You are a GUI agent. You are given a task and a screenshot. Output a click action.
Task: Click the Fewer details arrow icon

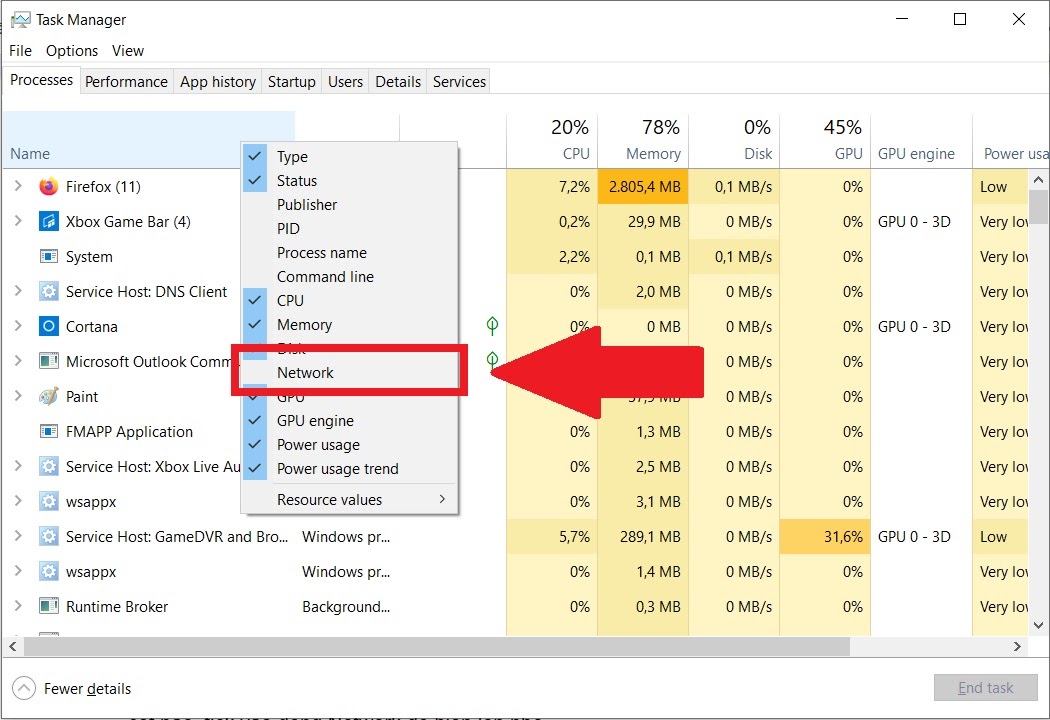[x=23, y=688]
